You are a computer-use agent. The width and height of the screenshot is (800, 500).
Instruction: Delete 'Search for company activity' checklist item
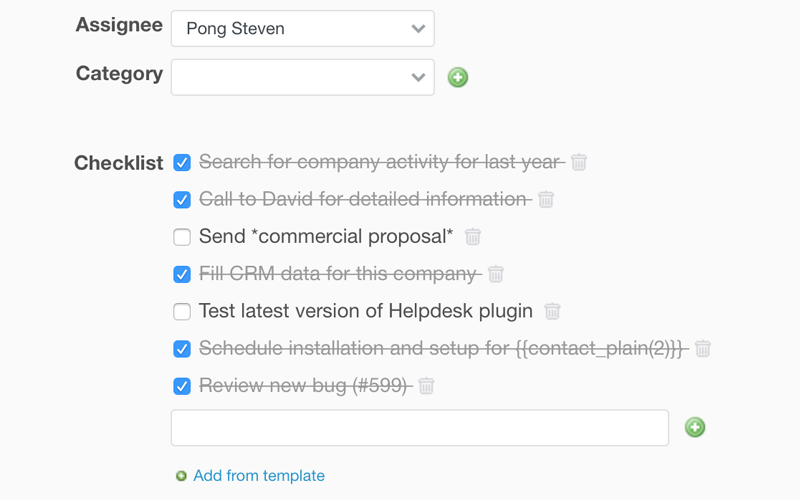tap(579, 162)
